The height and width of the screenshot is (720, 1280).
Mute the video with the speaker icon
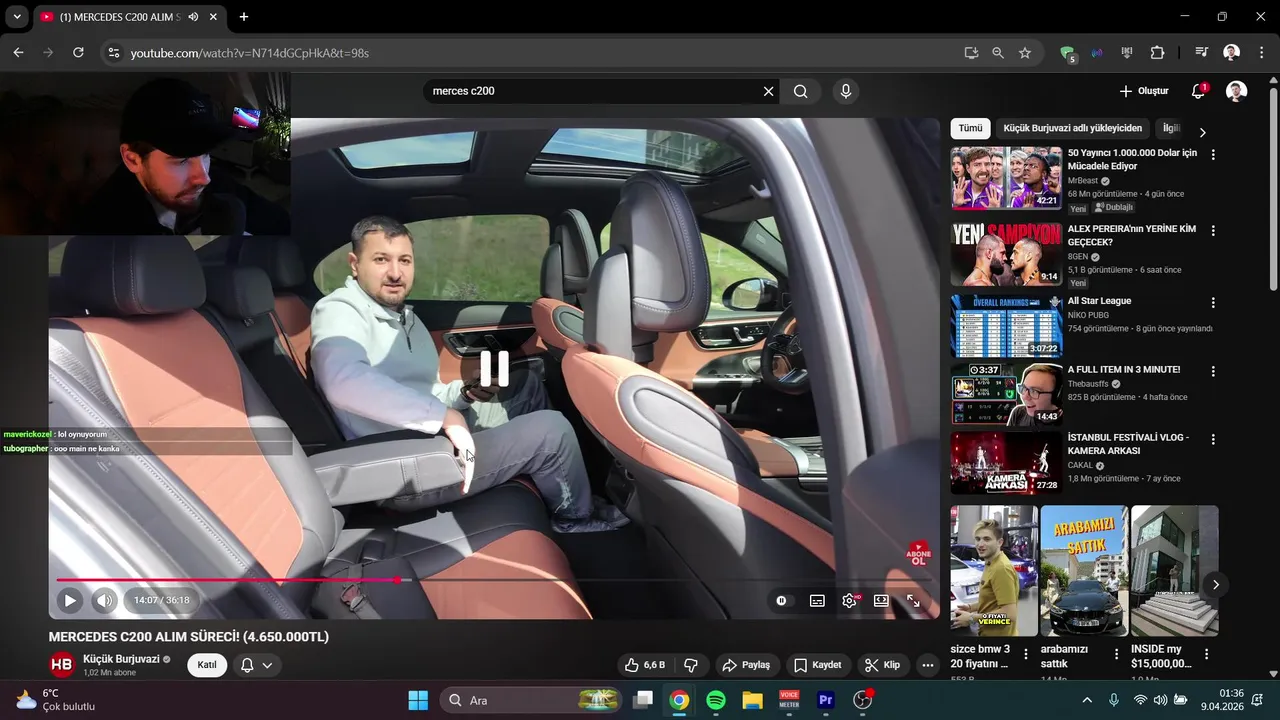click(104, 601)
